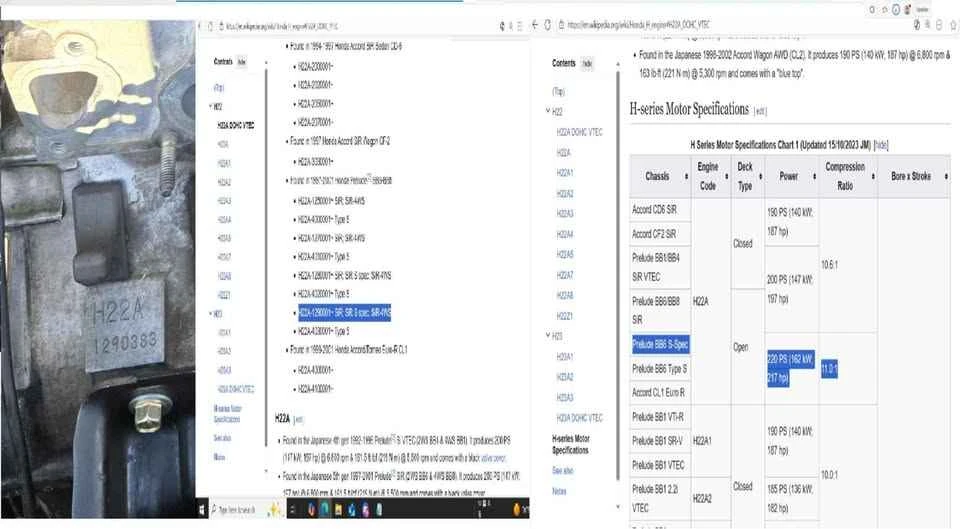
Task: Hide the H Series Motor Specifications chart
Action: click(881, 145)
